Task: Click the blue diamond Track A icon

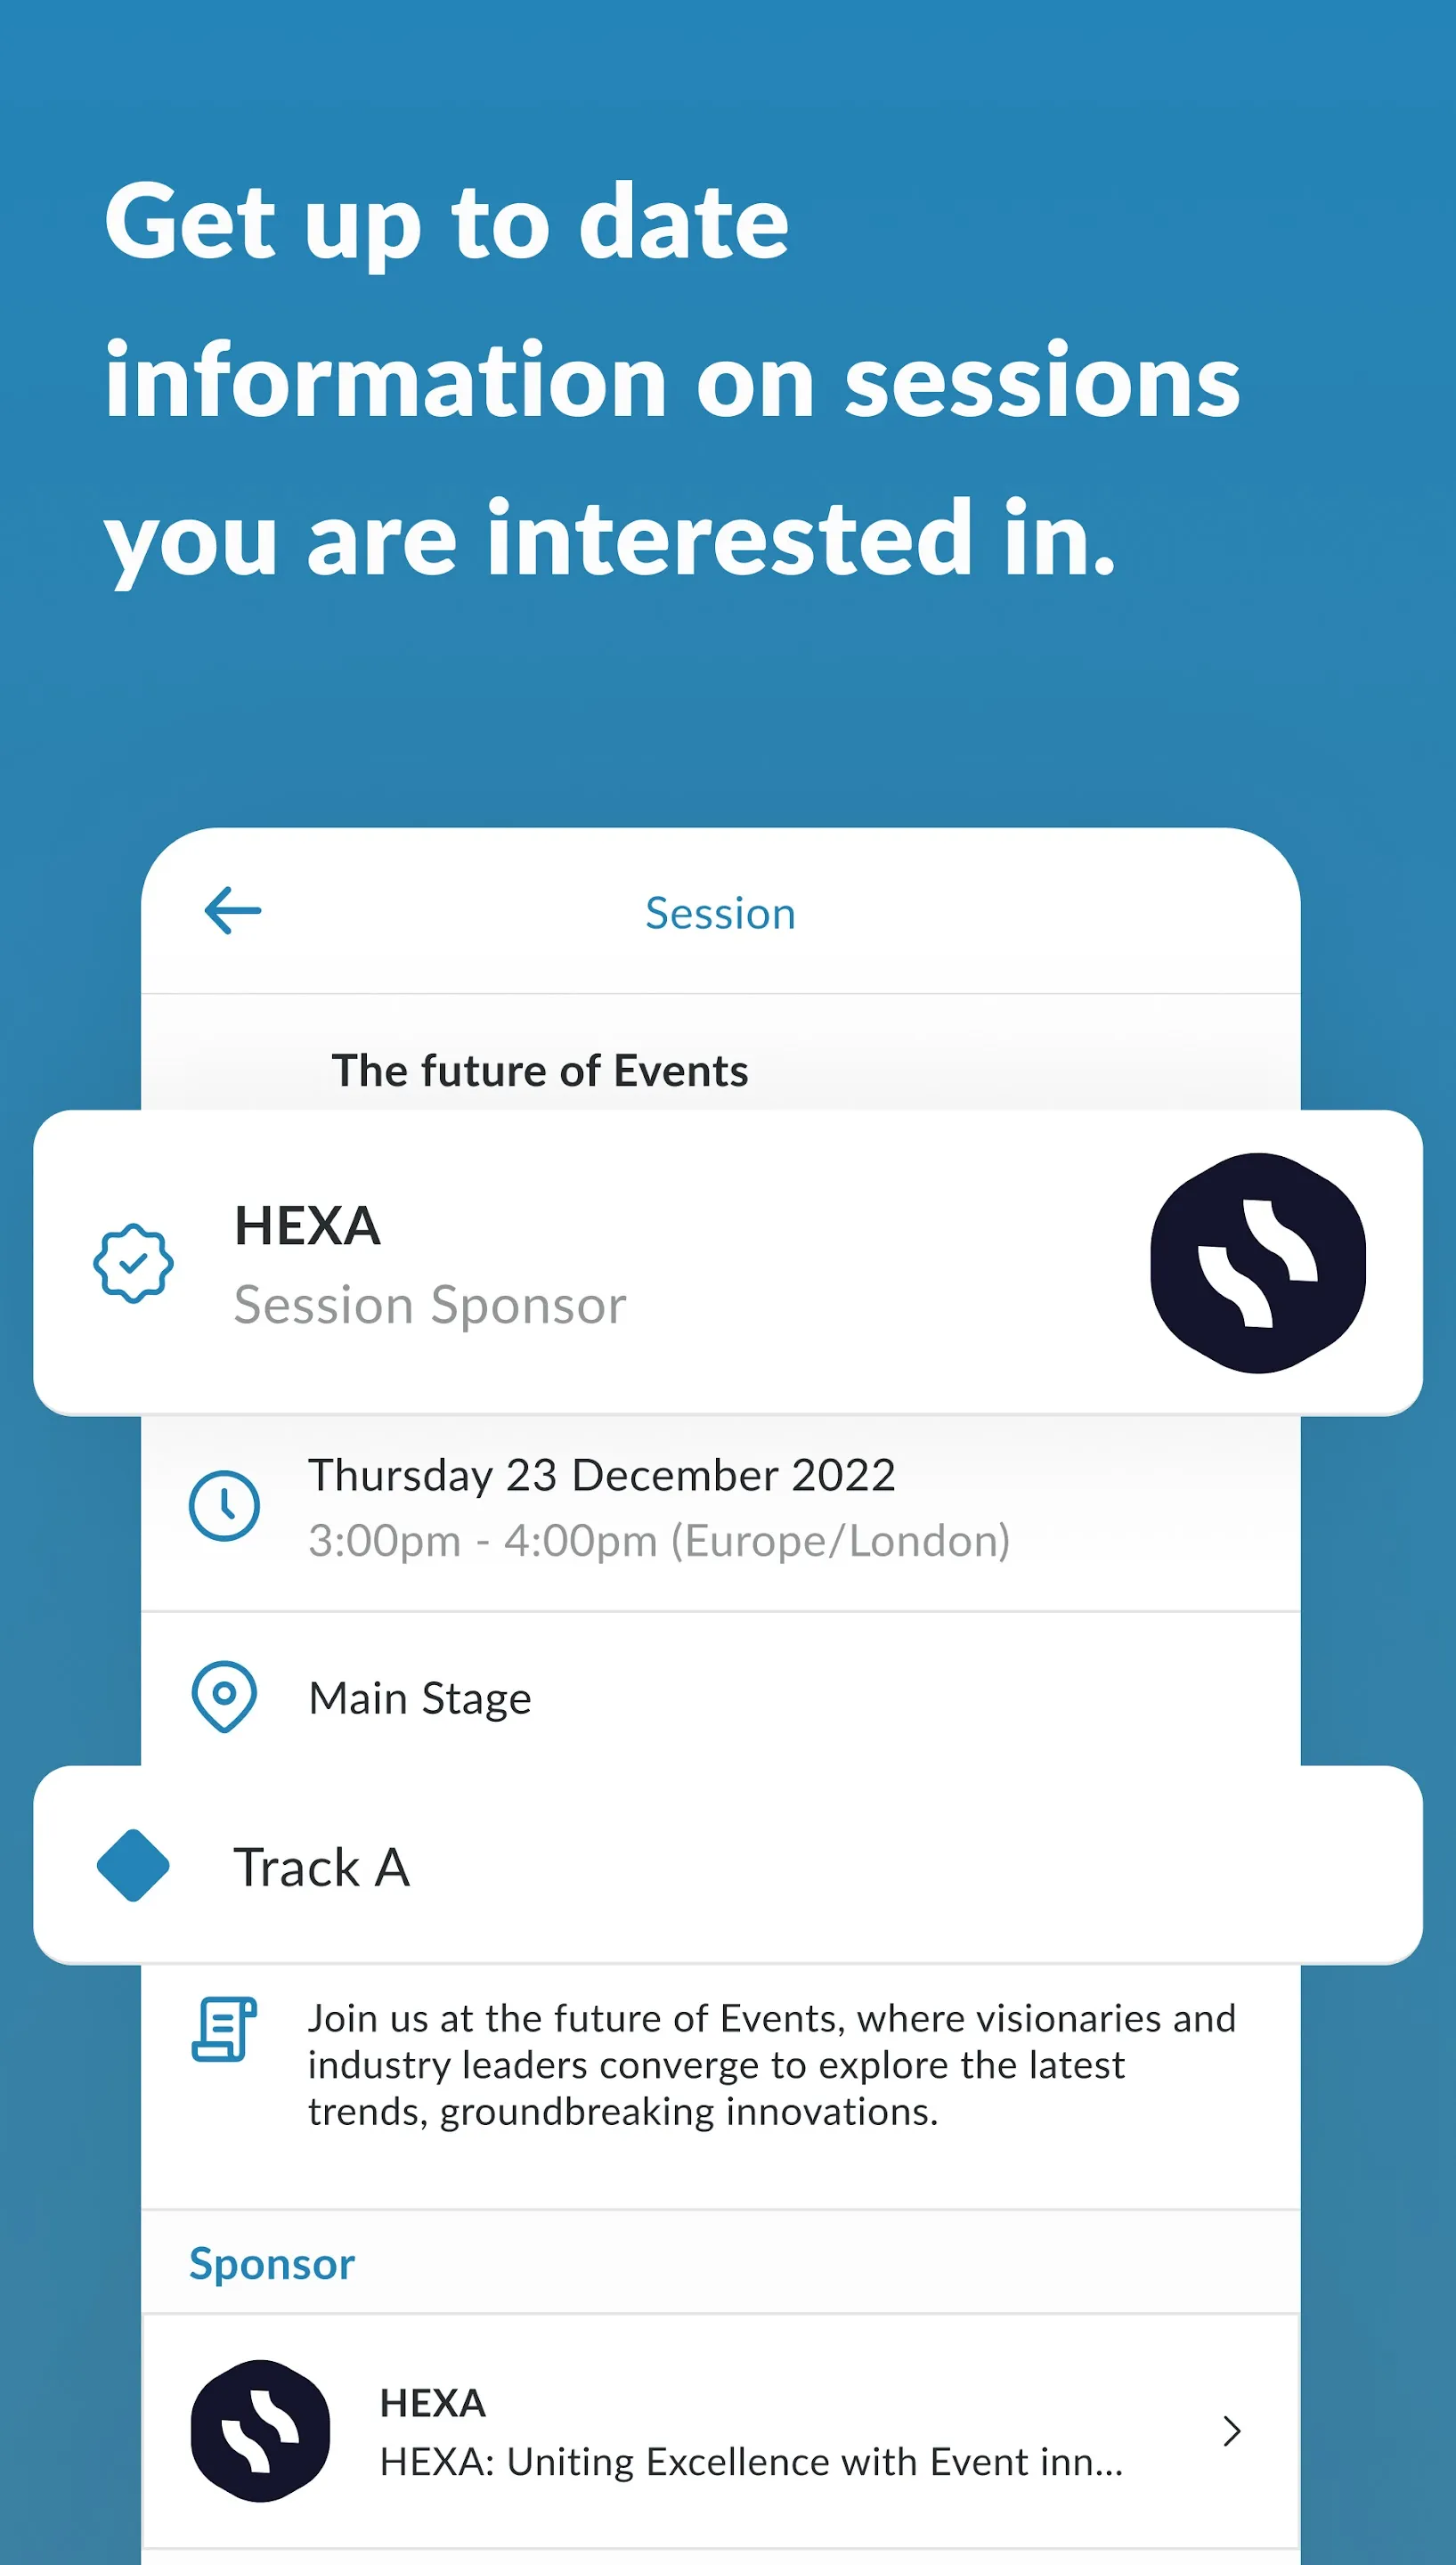Action: (133, 1865)
